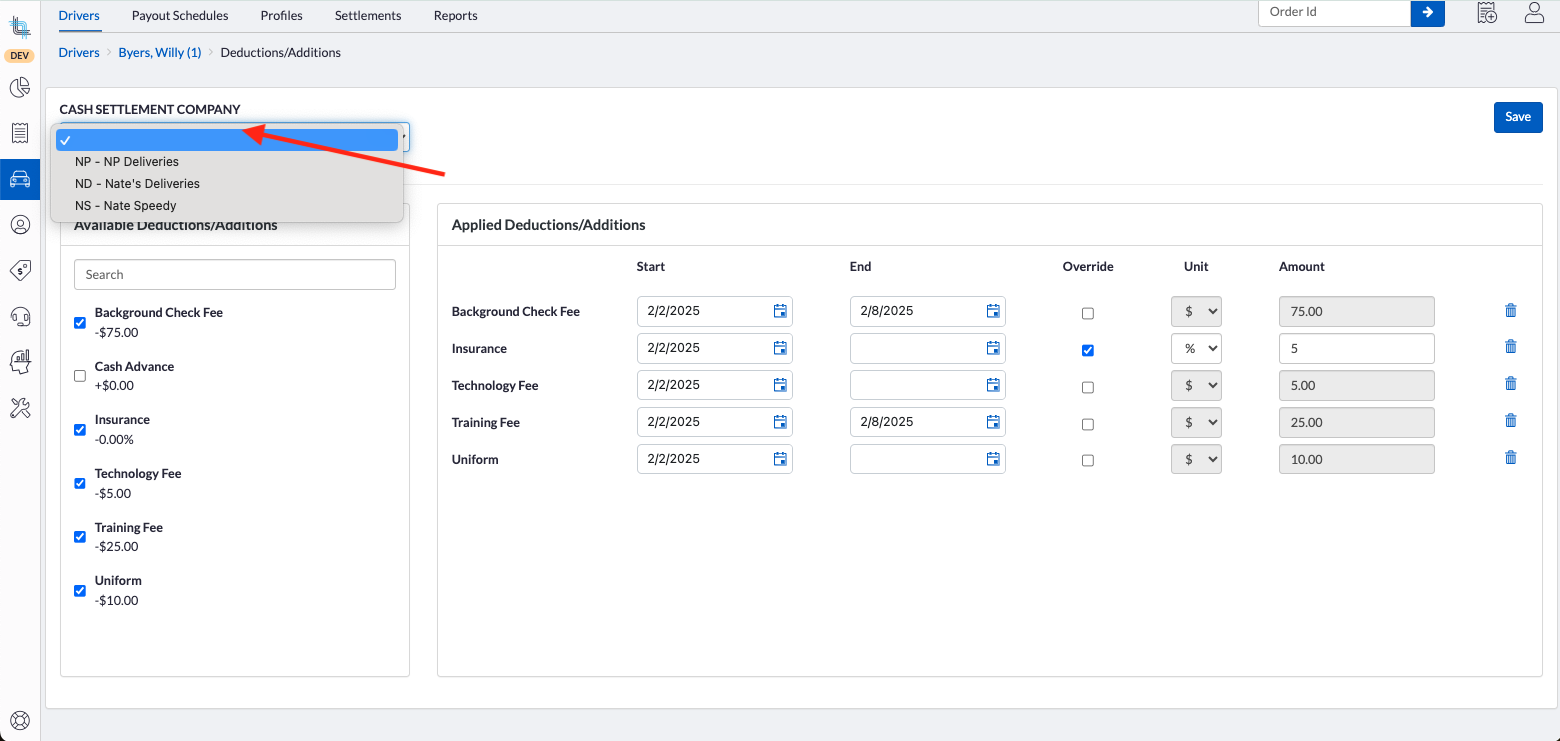Image resolution: width=1560 pixels, height=741 pixels.
Task: Open the pricing tag sidebar icon
Action: [20, 270]
